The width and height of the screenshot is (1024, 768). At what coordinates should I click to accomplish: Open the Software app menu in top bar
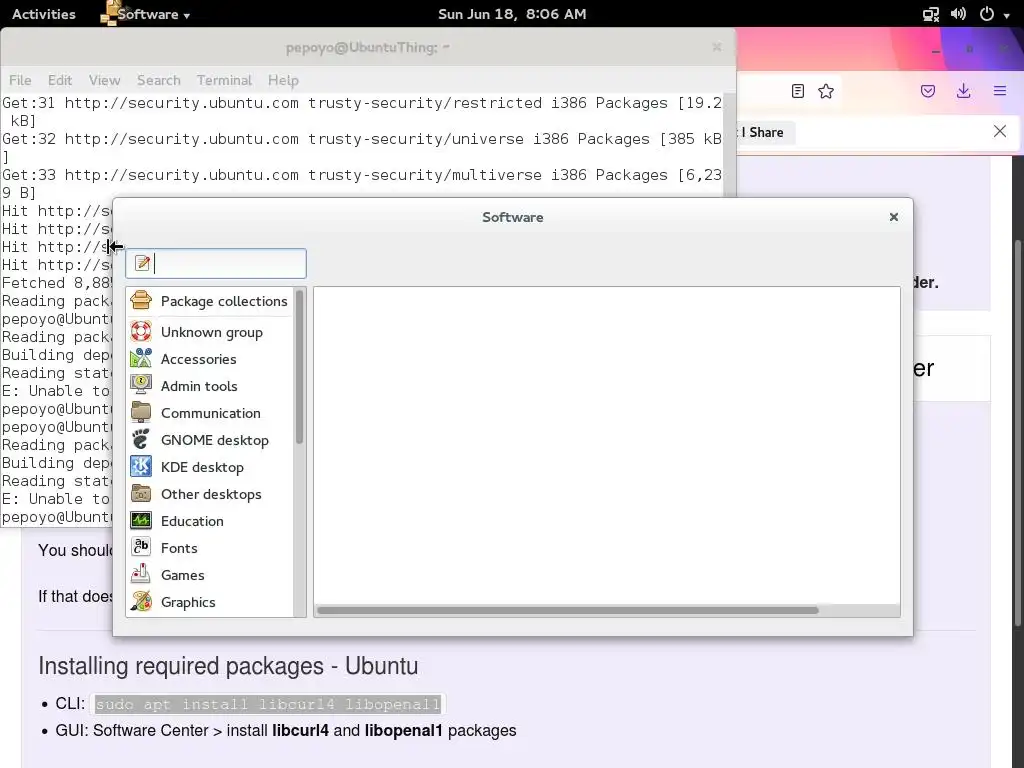146,14
